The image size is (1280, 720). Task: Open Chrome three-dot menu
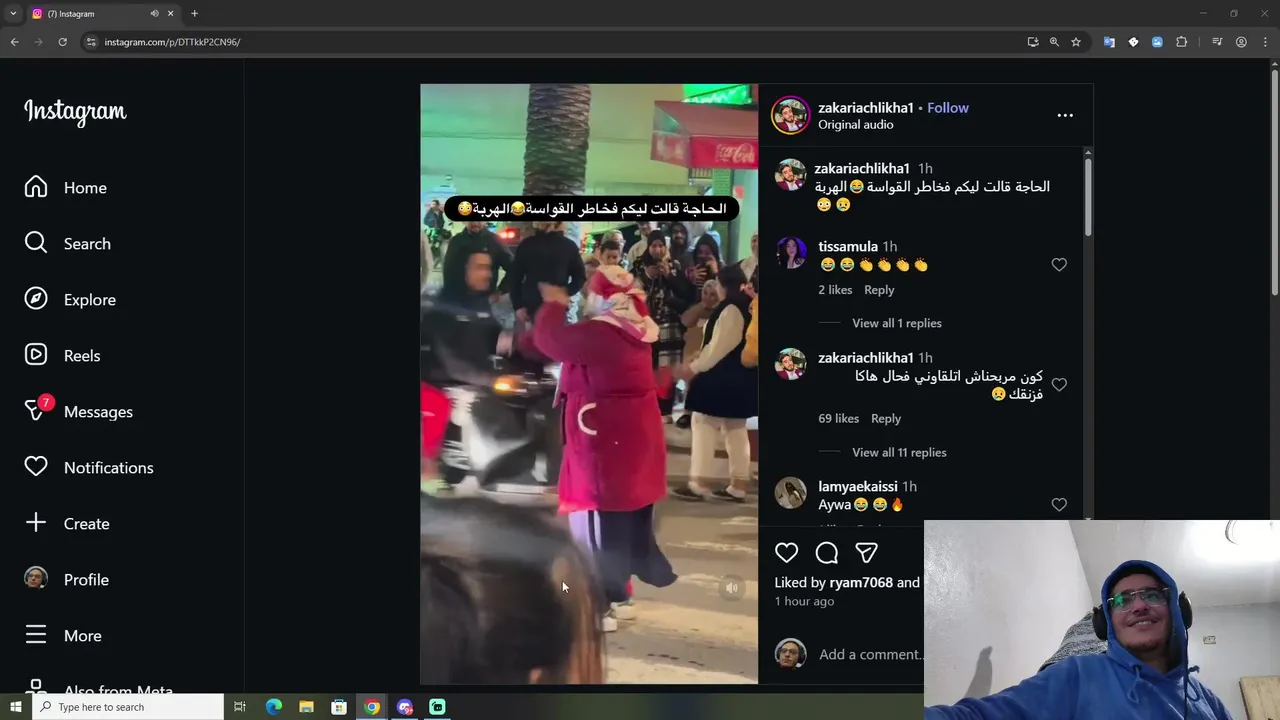pos(1265,42)
